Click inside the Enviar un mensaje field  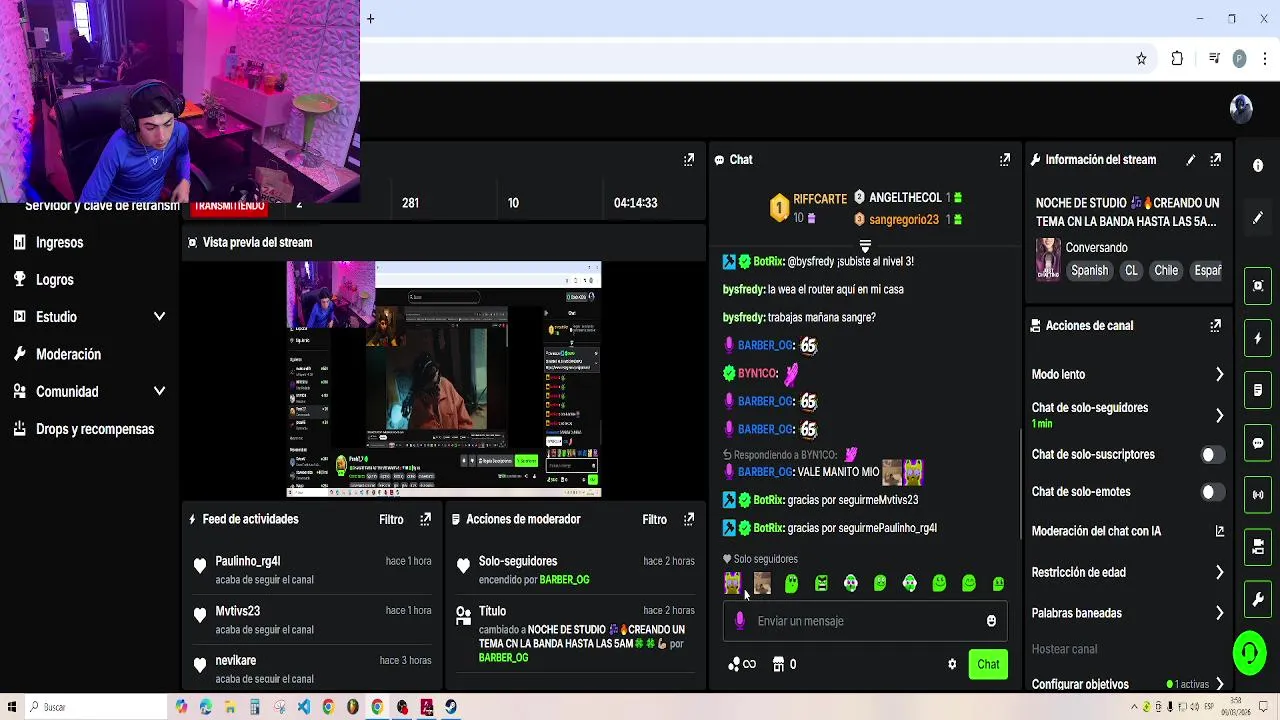865,621
